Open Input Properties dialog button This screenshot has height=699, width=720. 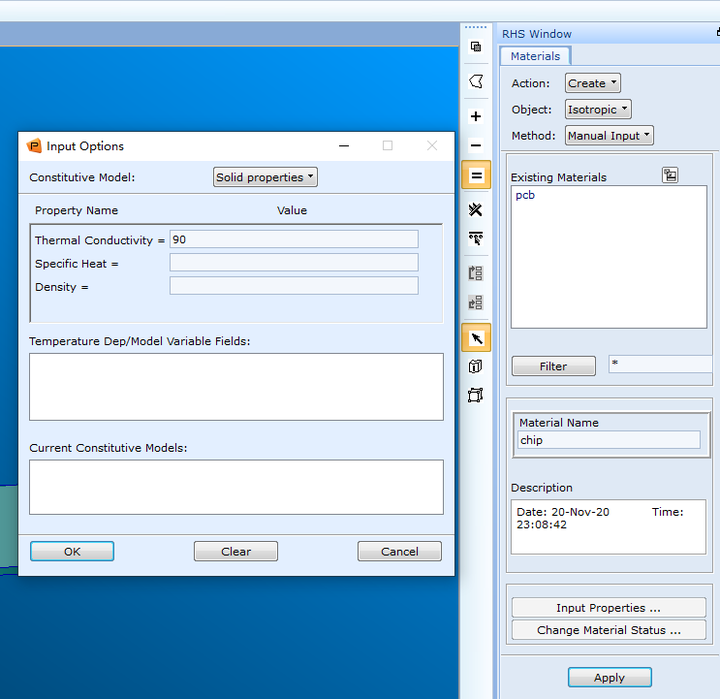(608, 608)
